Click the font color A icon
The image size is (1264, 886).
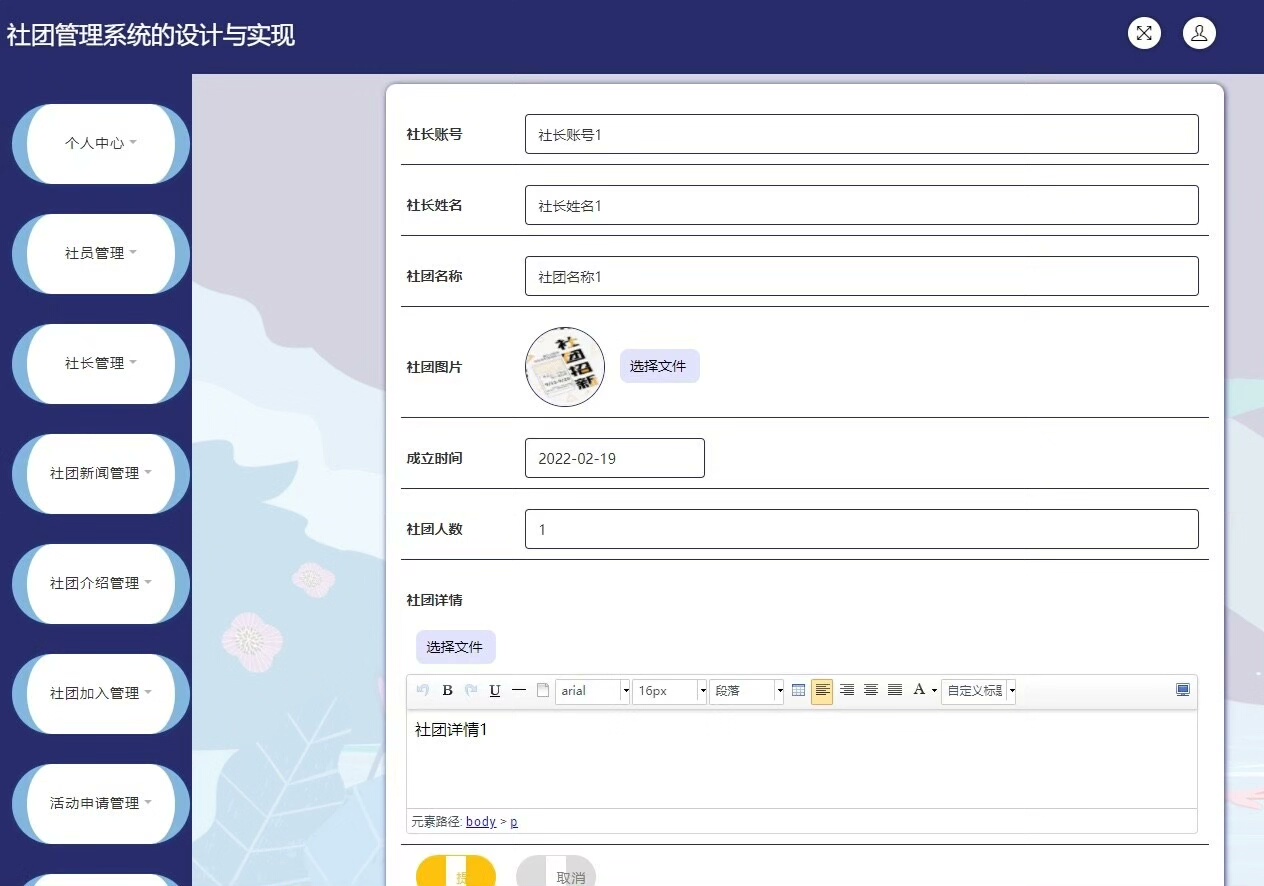click(x=919, y=690)
